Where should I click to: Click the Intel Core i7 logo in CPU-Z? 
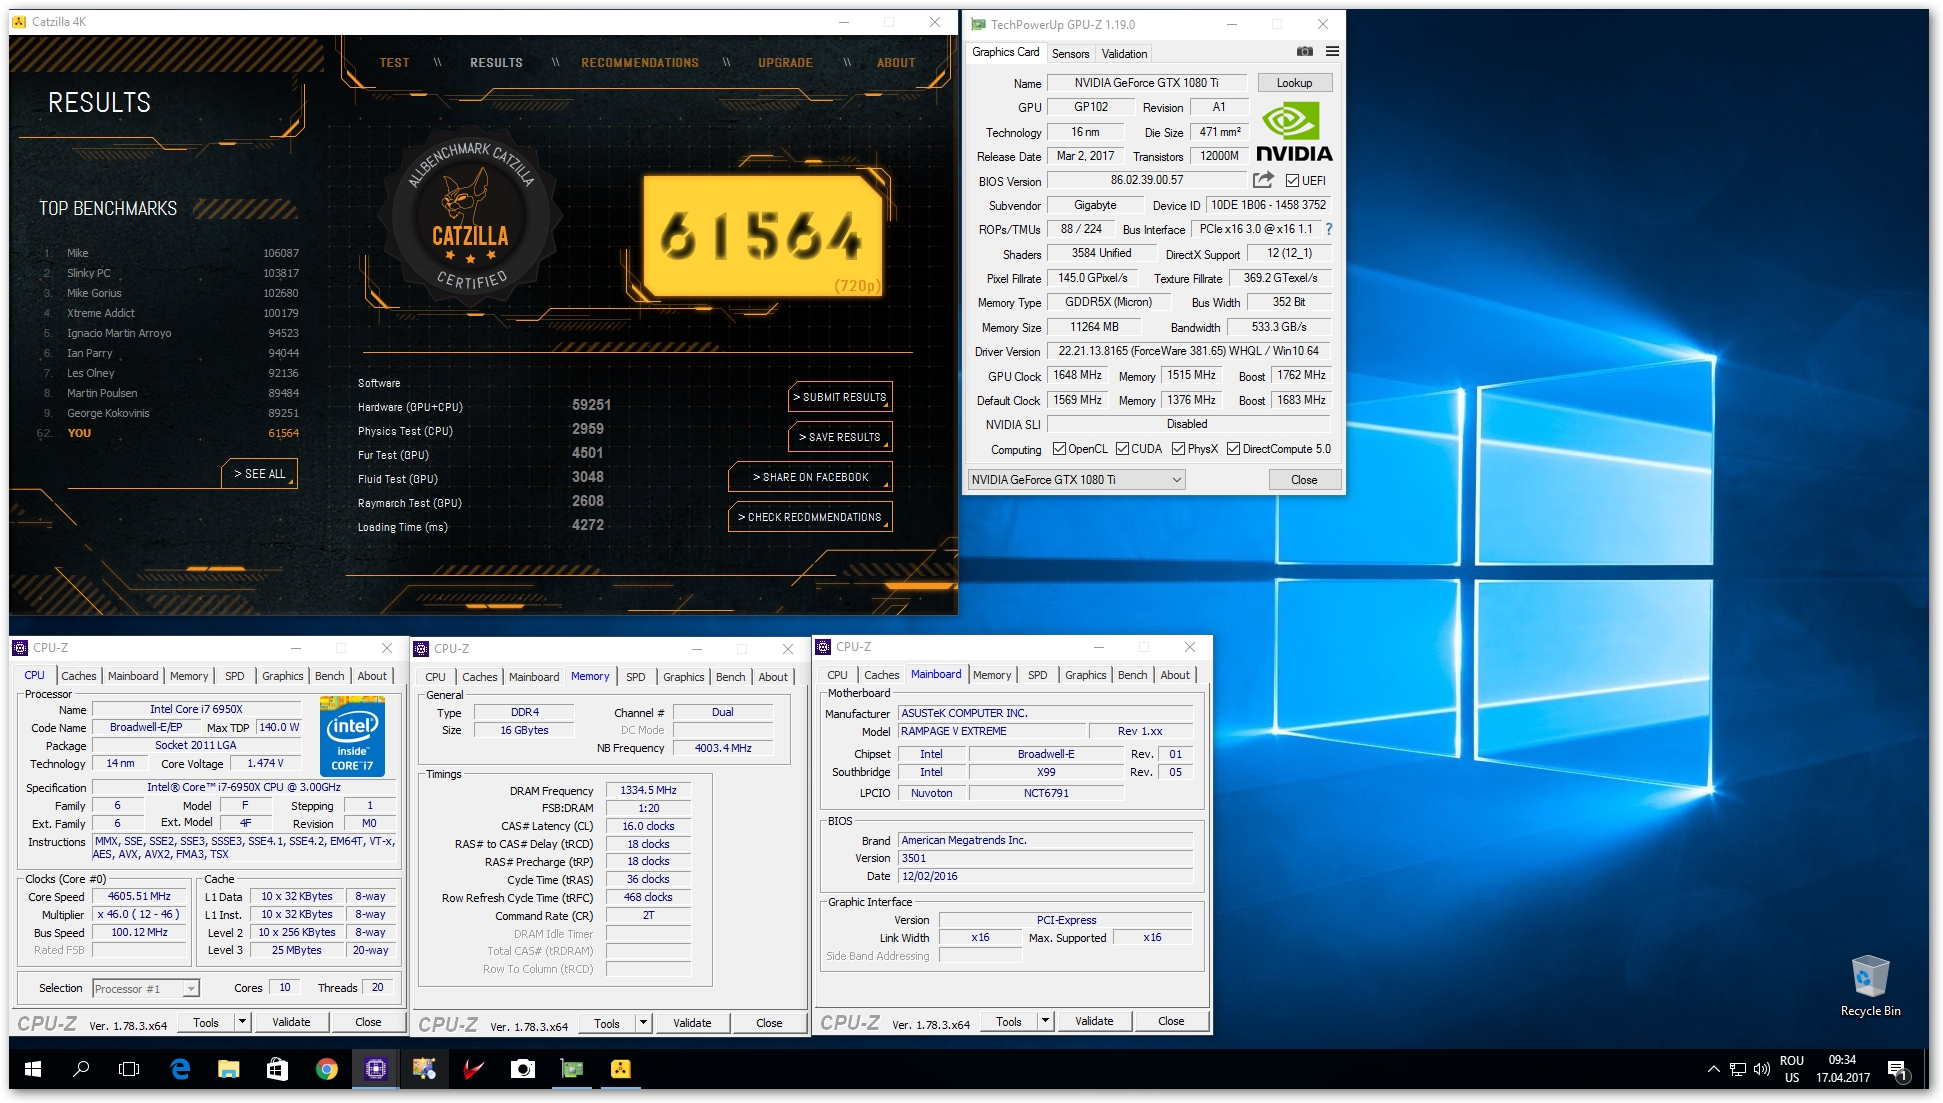[x=352, y=738]
